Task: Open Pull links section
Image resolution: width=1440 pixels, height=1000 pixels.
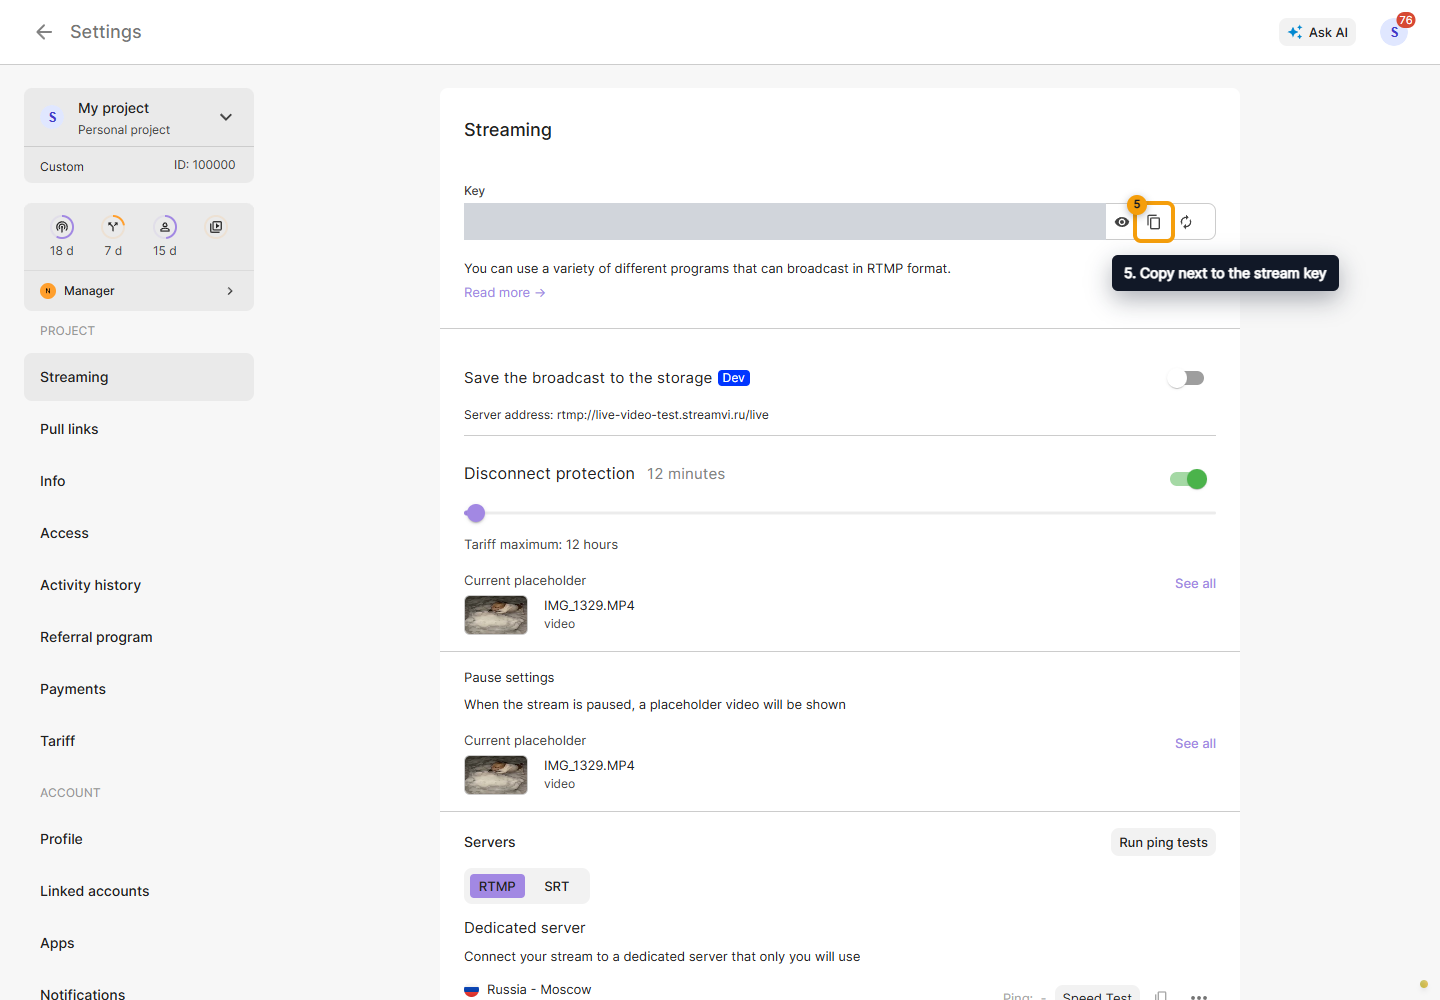Action: tap(139, 429)
